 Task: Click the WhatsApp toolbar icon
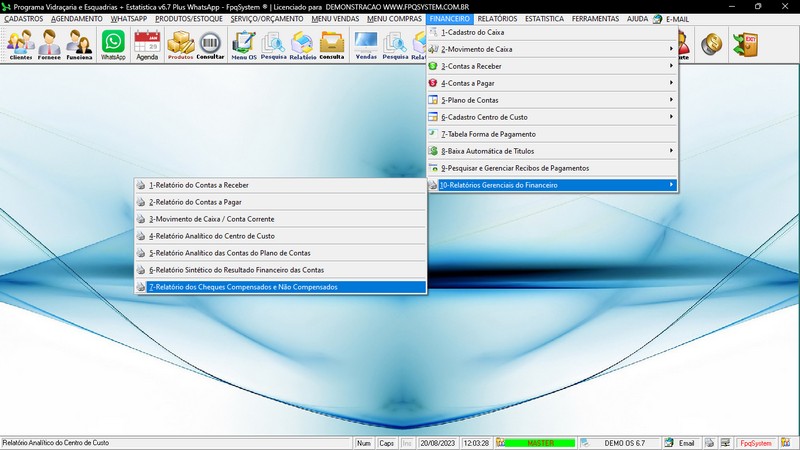114,44
